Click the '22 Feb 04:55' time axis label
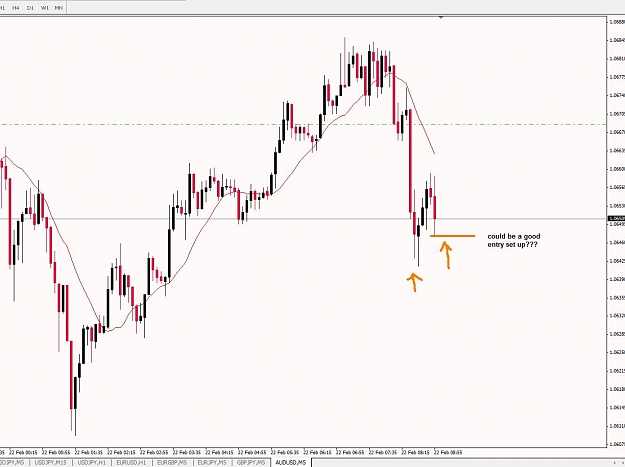The image size is (625, 467). tap(252, 453)
